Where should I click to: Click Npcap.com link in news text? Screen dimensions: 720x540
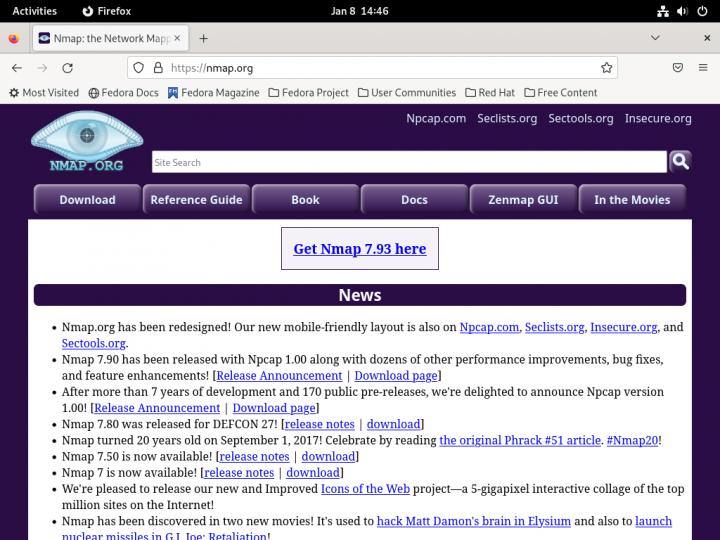489,327
